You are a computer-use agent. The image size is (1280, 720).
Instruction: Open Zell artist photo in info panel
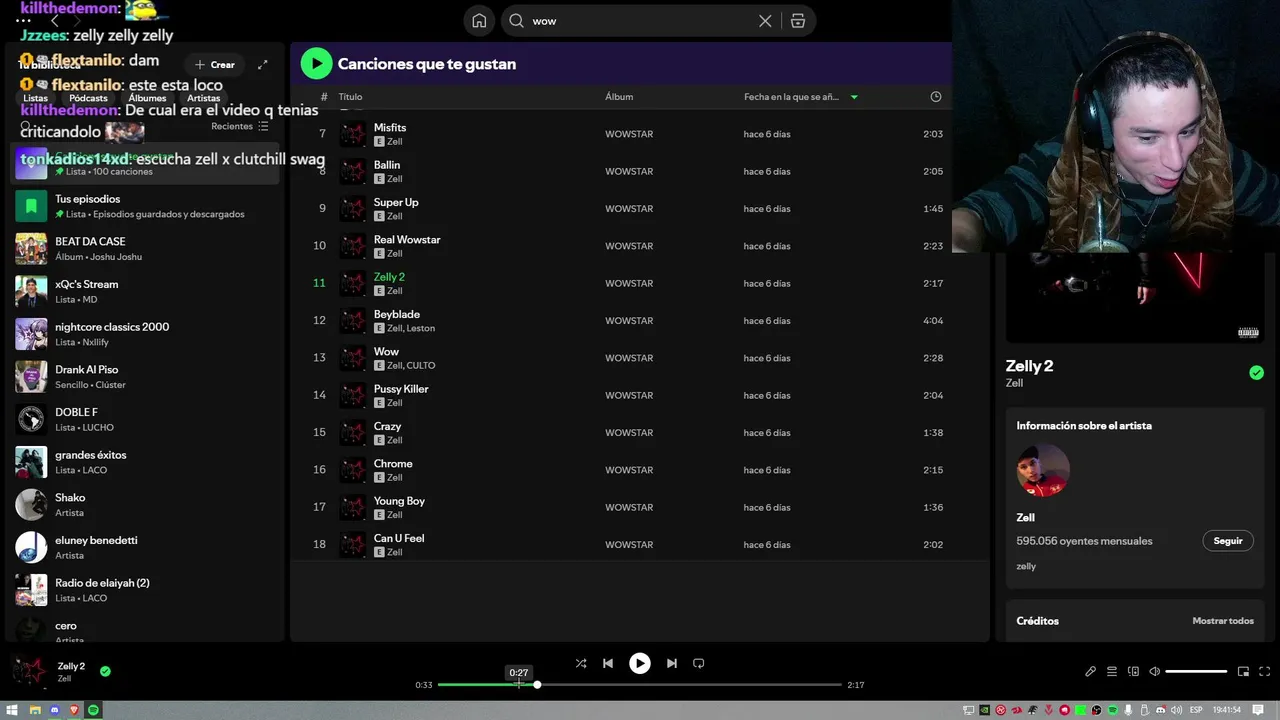pos(1043,471)
